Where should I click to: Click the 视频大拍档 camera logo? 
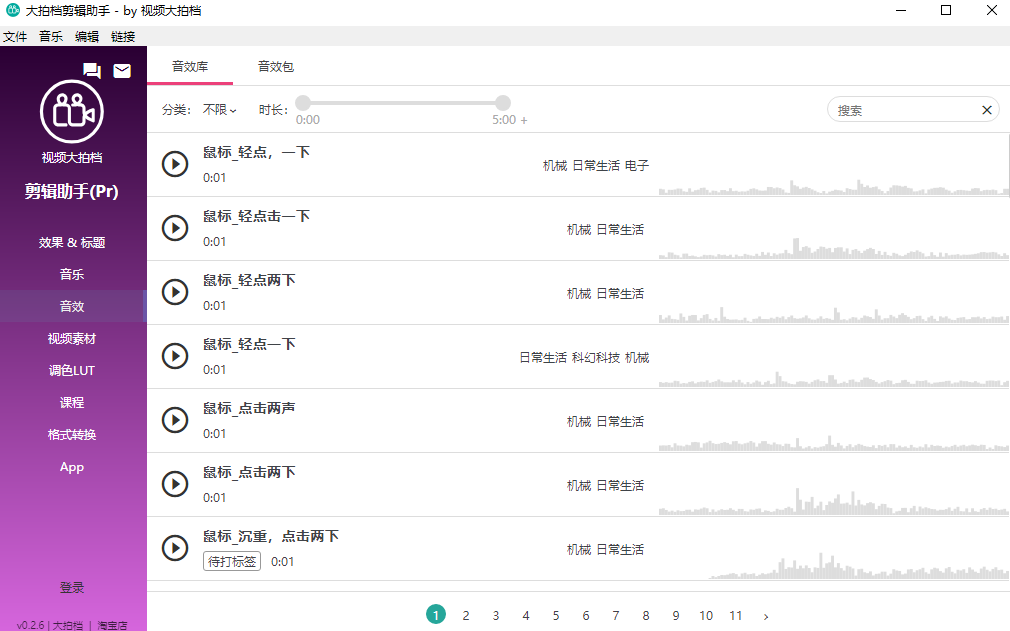(x=72, y=112)
